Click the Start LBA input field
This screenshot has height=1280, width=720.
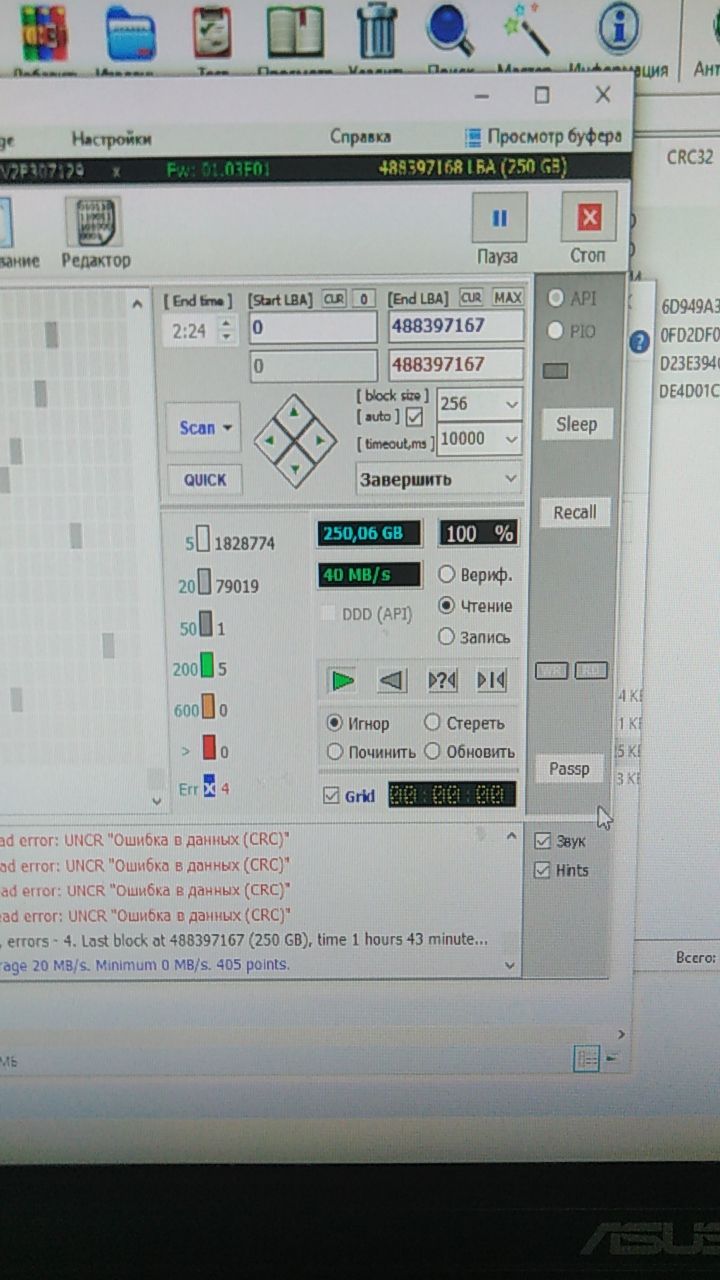[313, 327]
